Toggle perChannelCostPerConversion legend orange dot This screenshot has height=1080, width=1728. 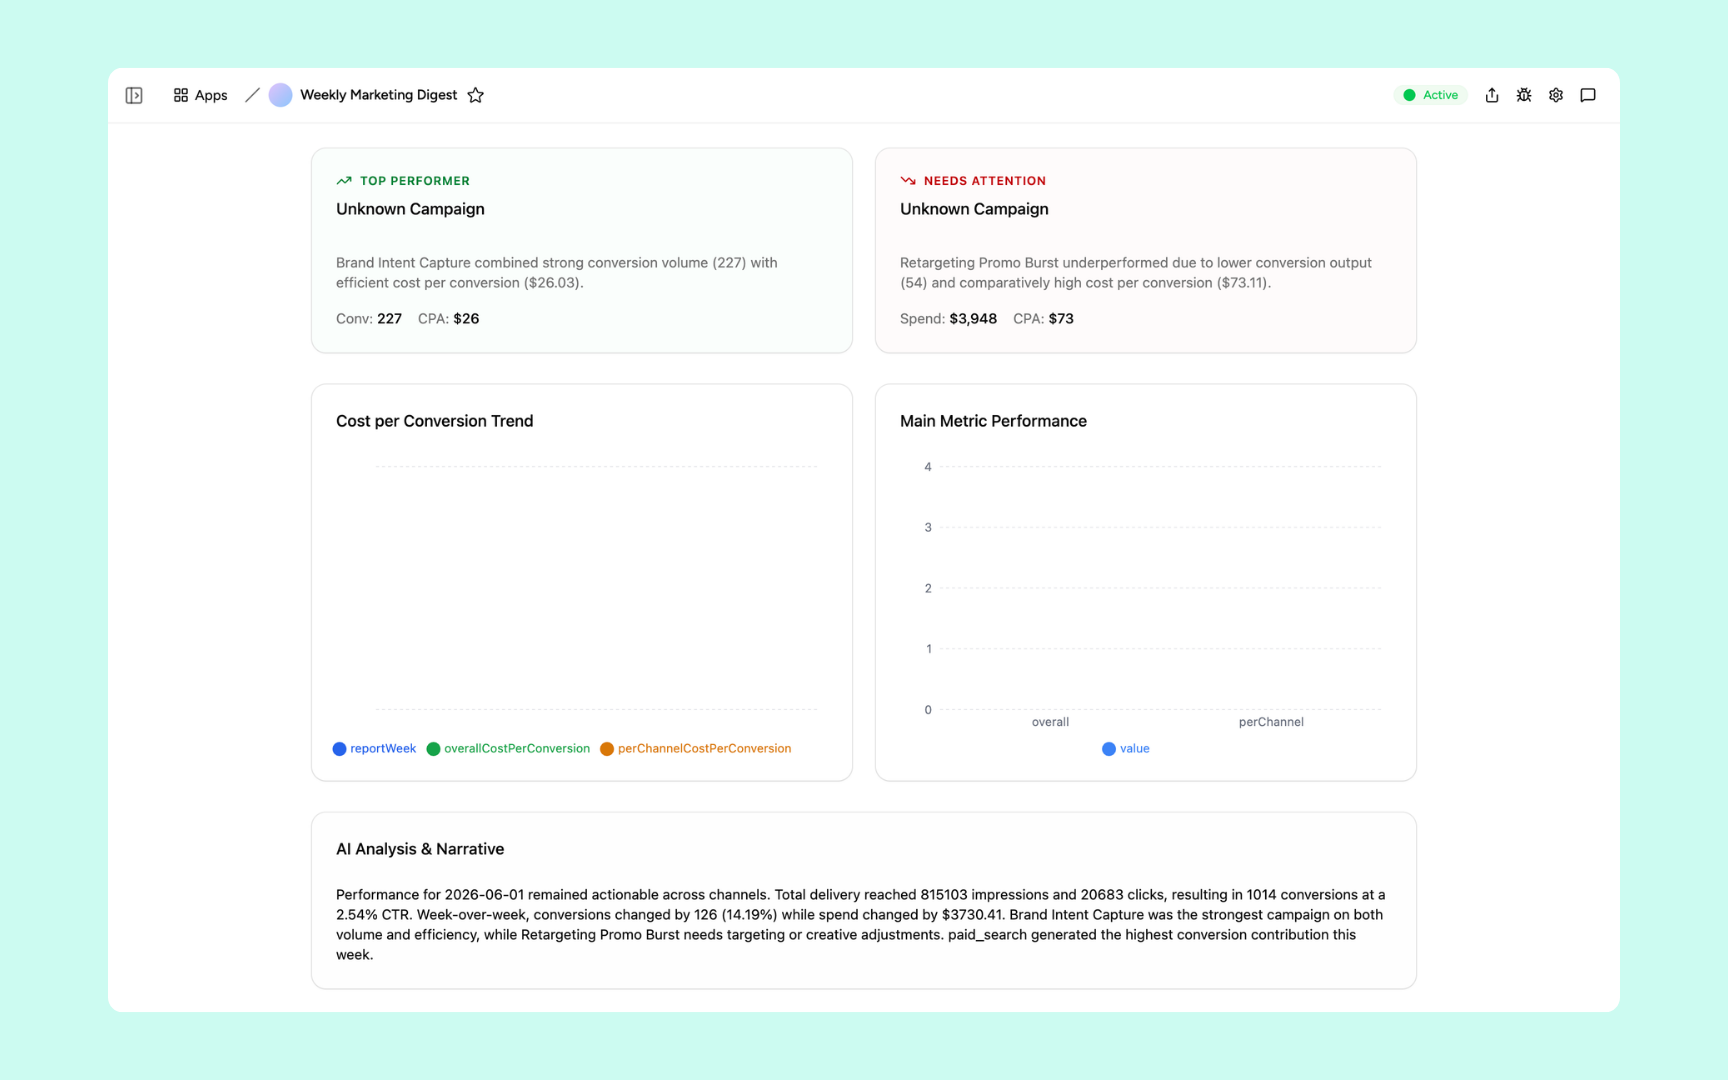(607, 749)
